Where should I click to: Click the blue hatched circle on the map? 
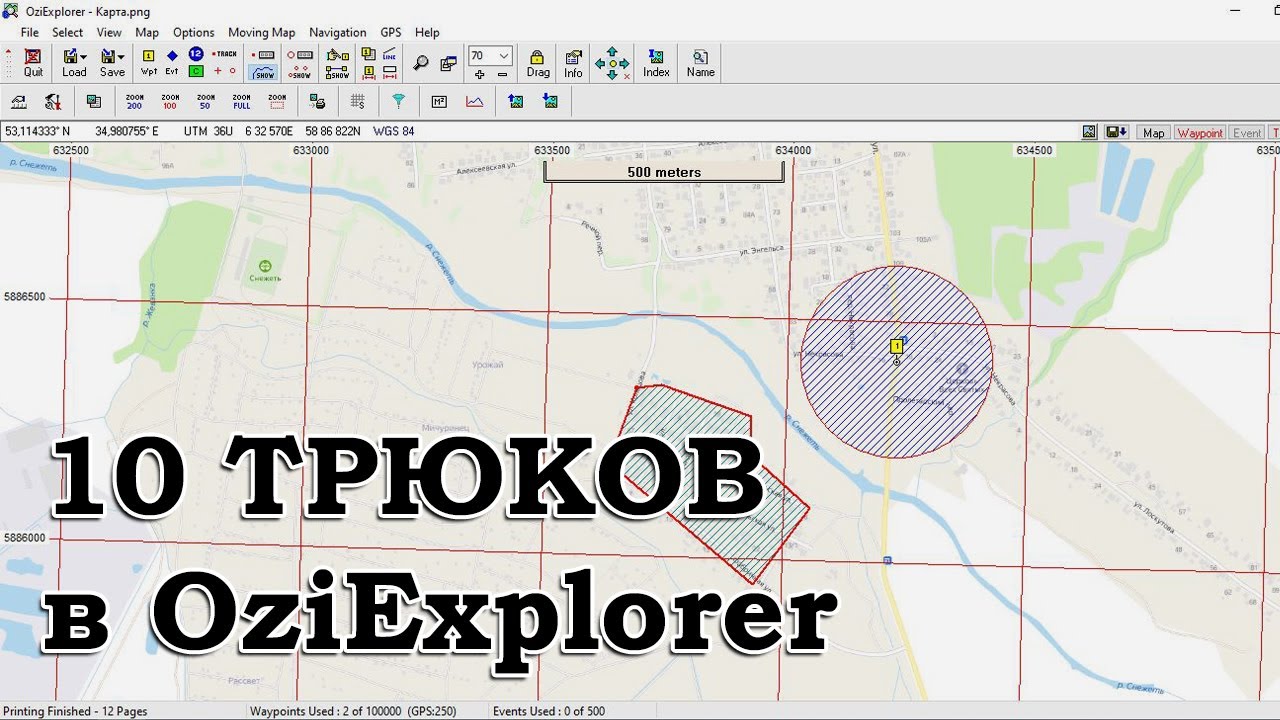point(897,362)
